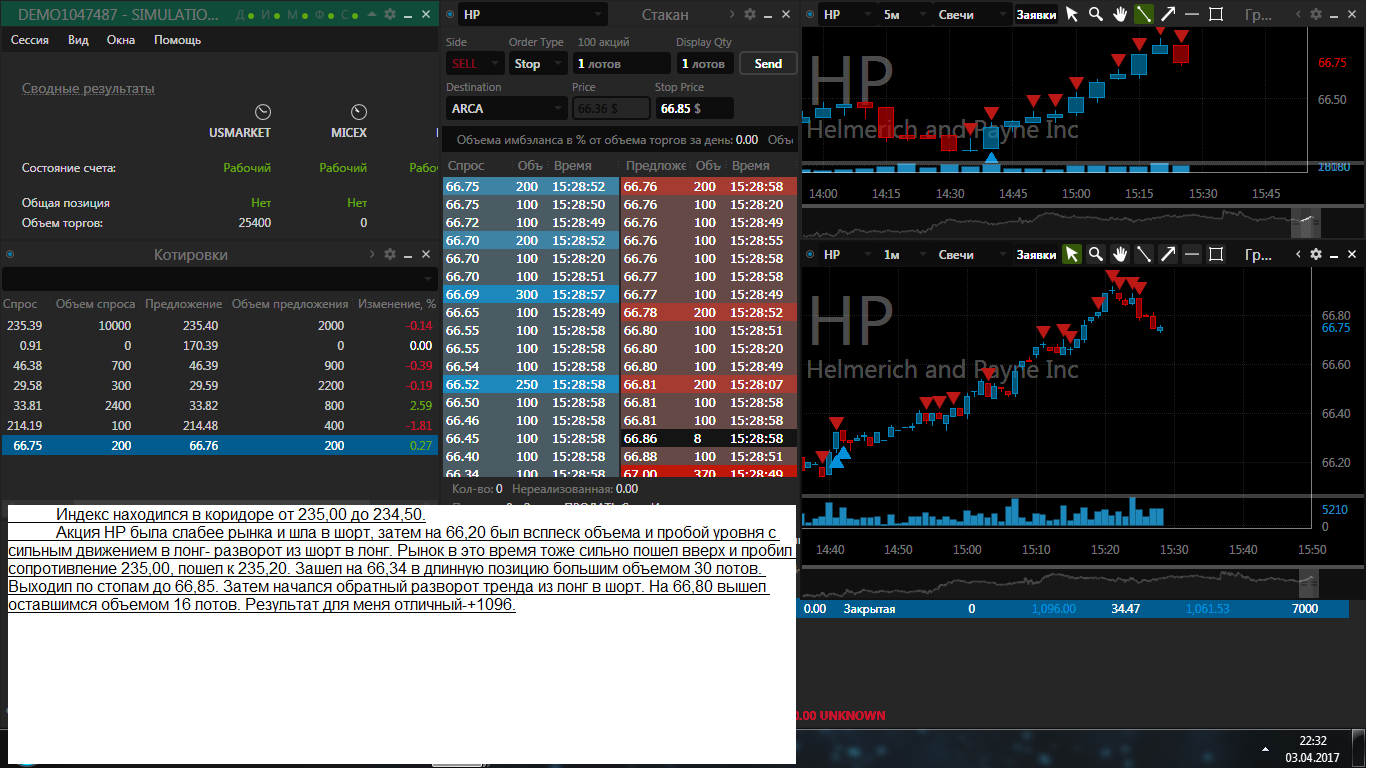Click the Stop Price field showing 66.85
1382x768 pixels.
coord(694,108)
